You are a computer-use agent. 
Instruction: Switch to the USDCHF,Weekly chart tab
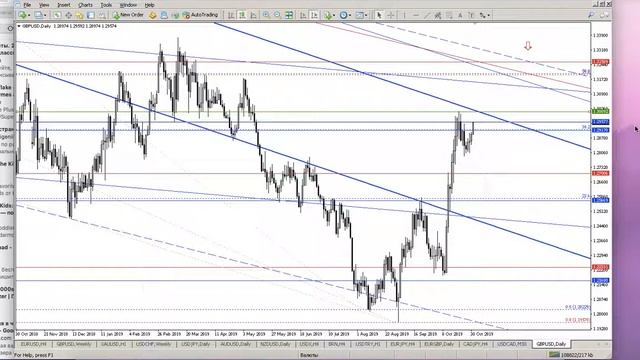coord(153,344)
